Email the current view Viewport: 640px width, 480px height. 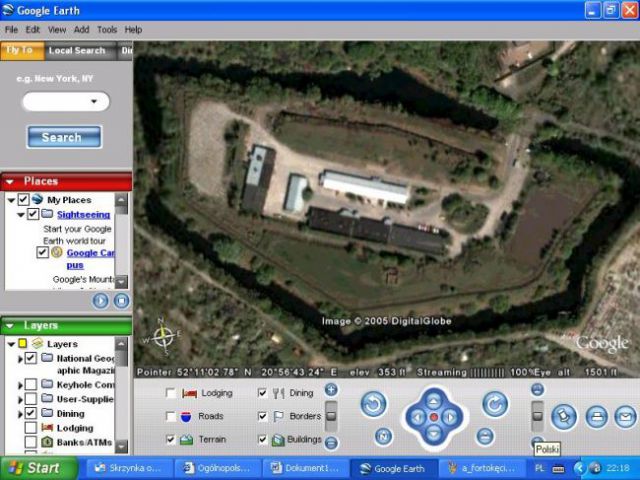point(625,417)
